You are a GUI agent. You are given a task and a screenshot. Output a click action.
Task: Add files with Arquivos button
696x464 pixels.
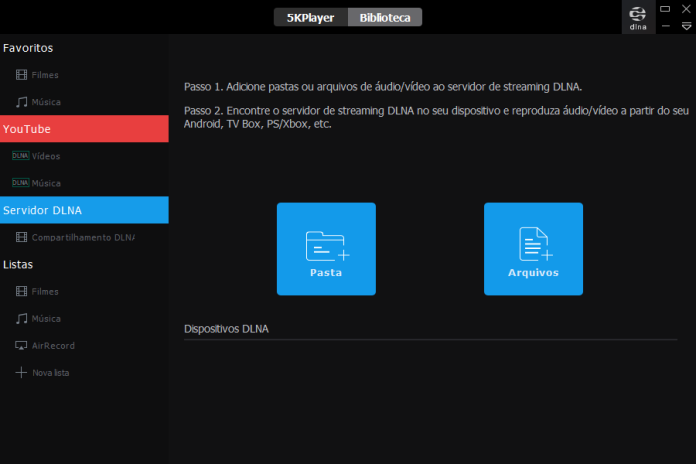tap(534, 249)
